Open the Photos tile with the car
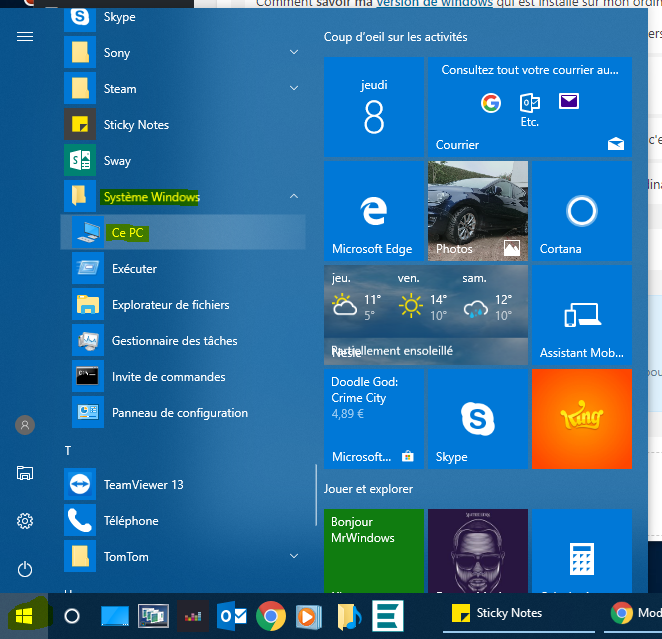Image resolution: width=662 pixels, height=639 pixels. [x=478, y=211]
